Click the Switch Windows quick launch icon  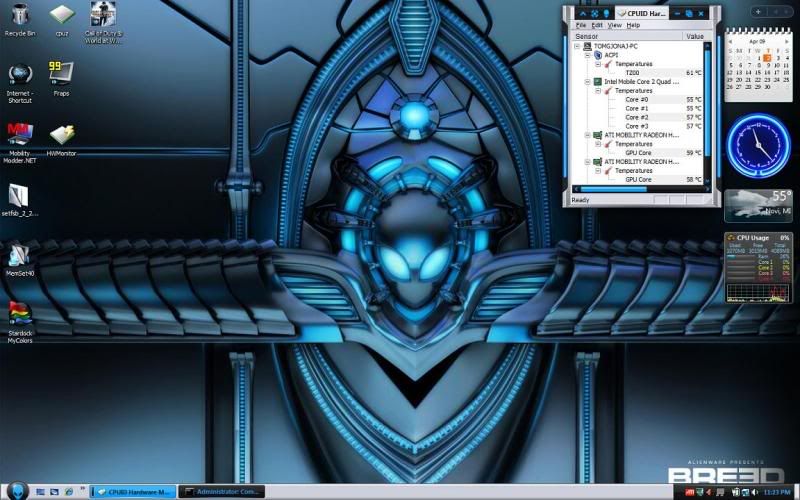click(54, 492)
